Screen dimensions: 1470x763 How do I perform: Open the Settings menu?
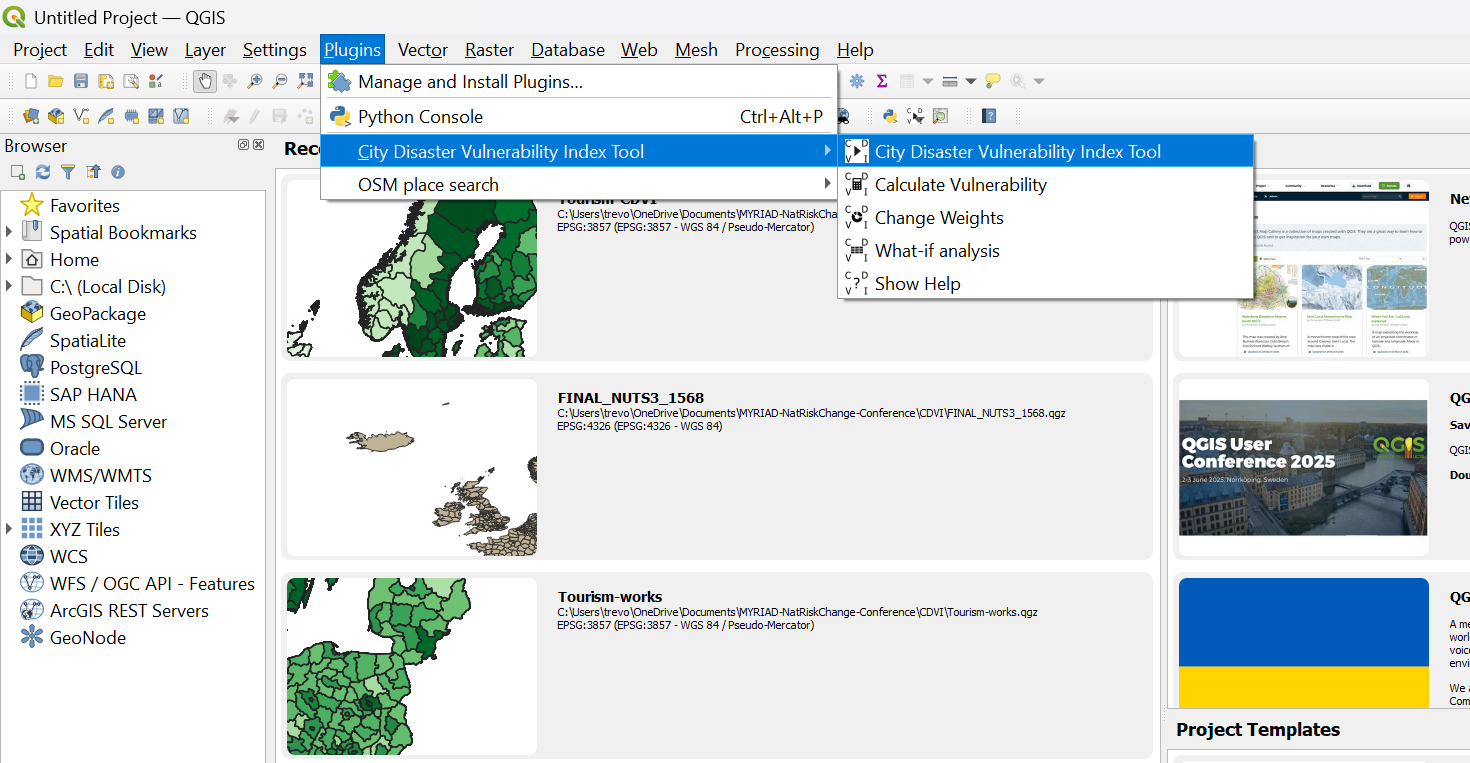point(274,49)
